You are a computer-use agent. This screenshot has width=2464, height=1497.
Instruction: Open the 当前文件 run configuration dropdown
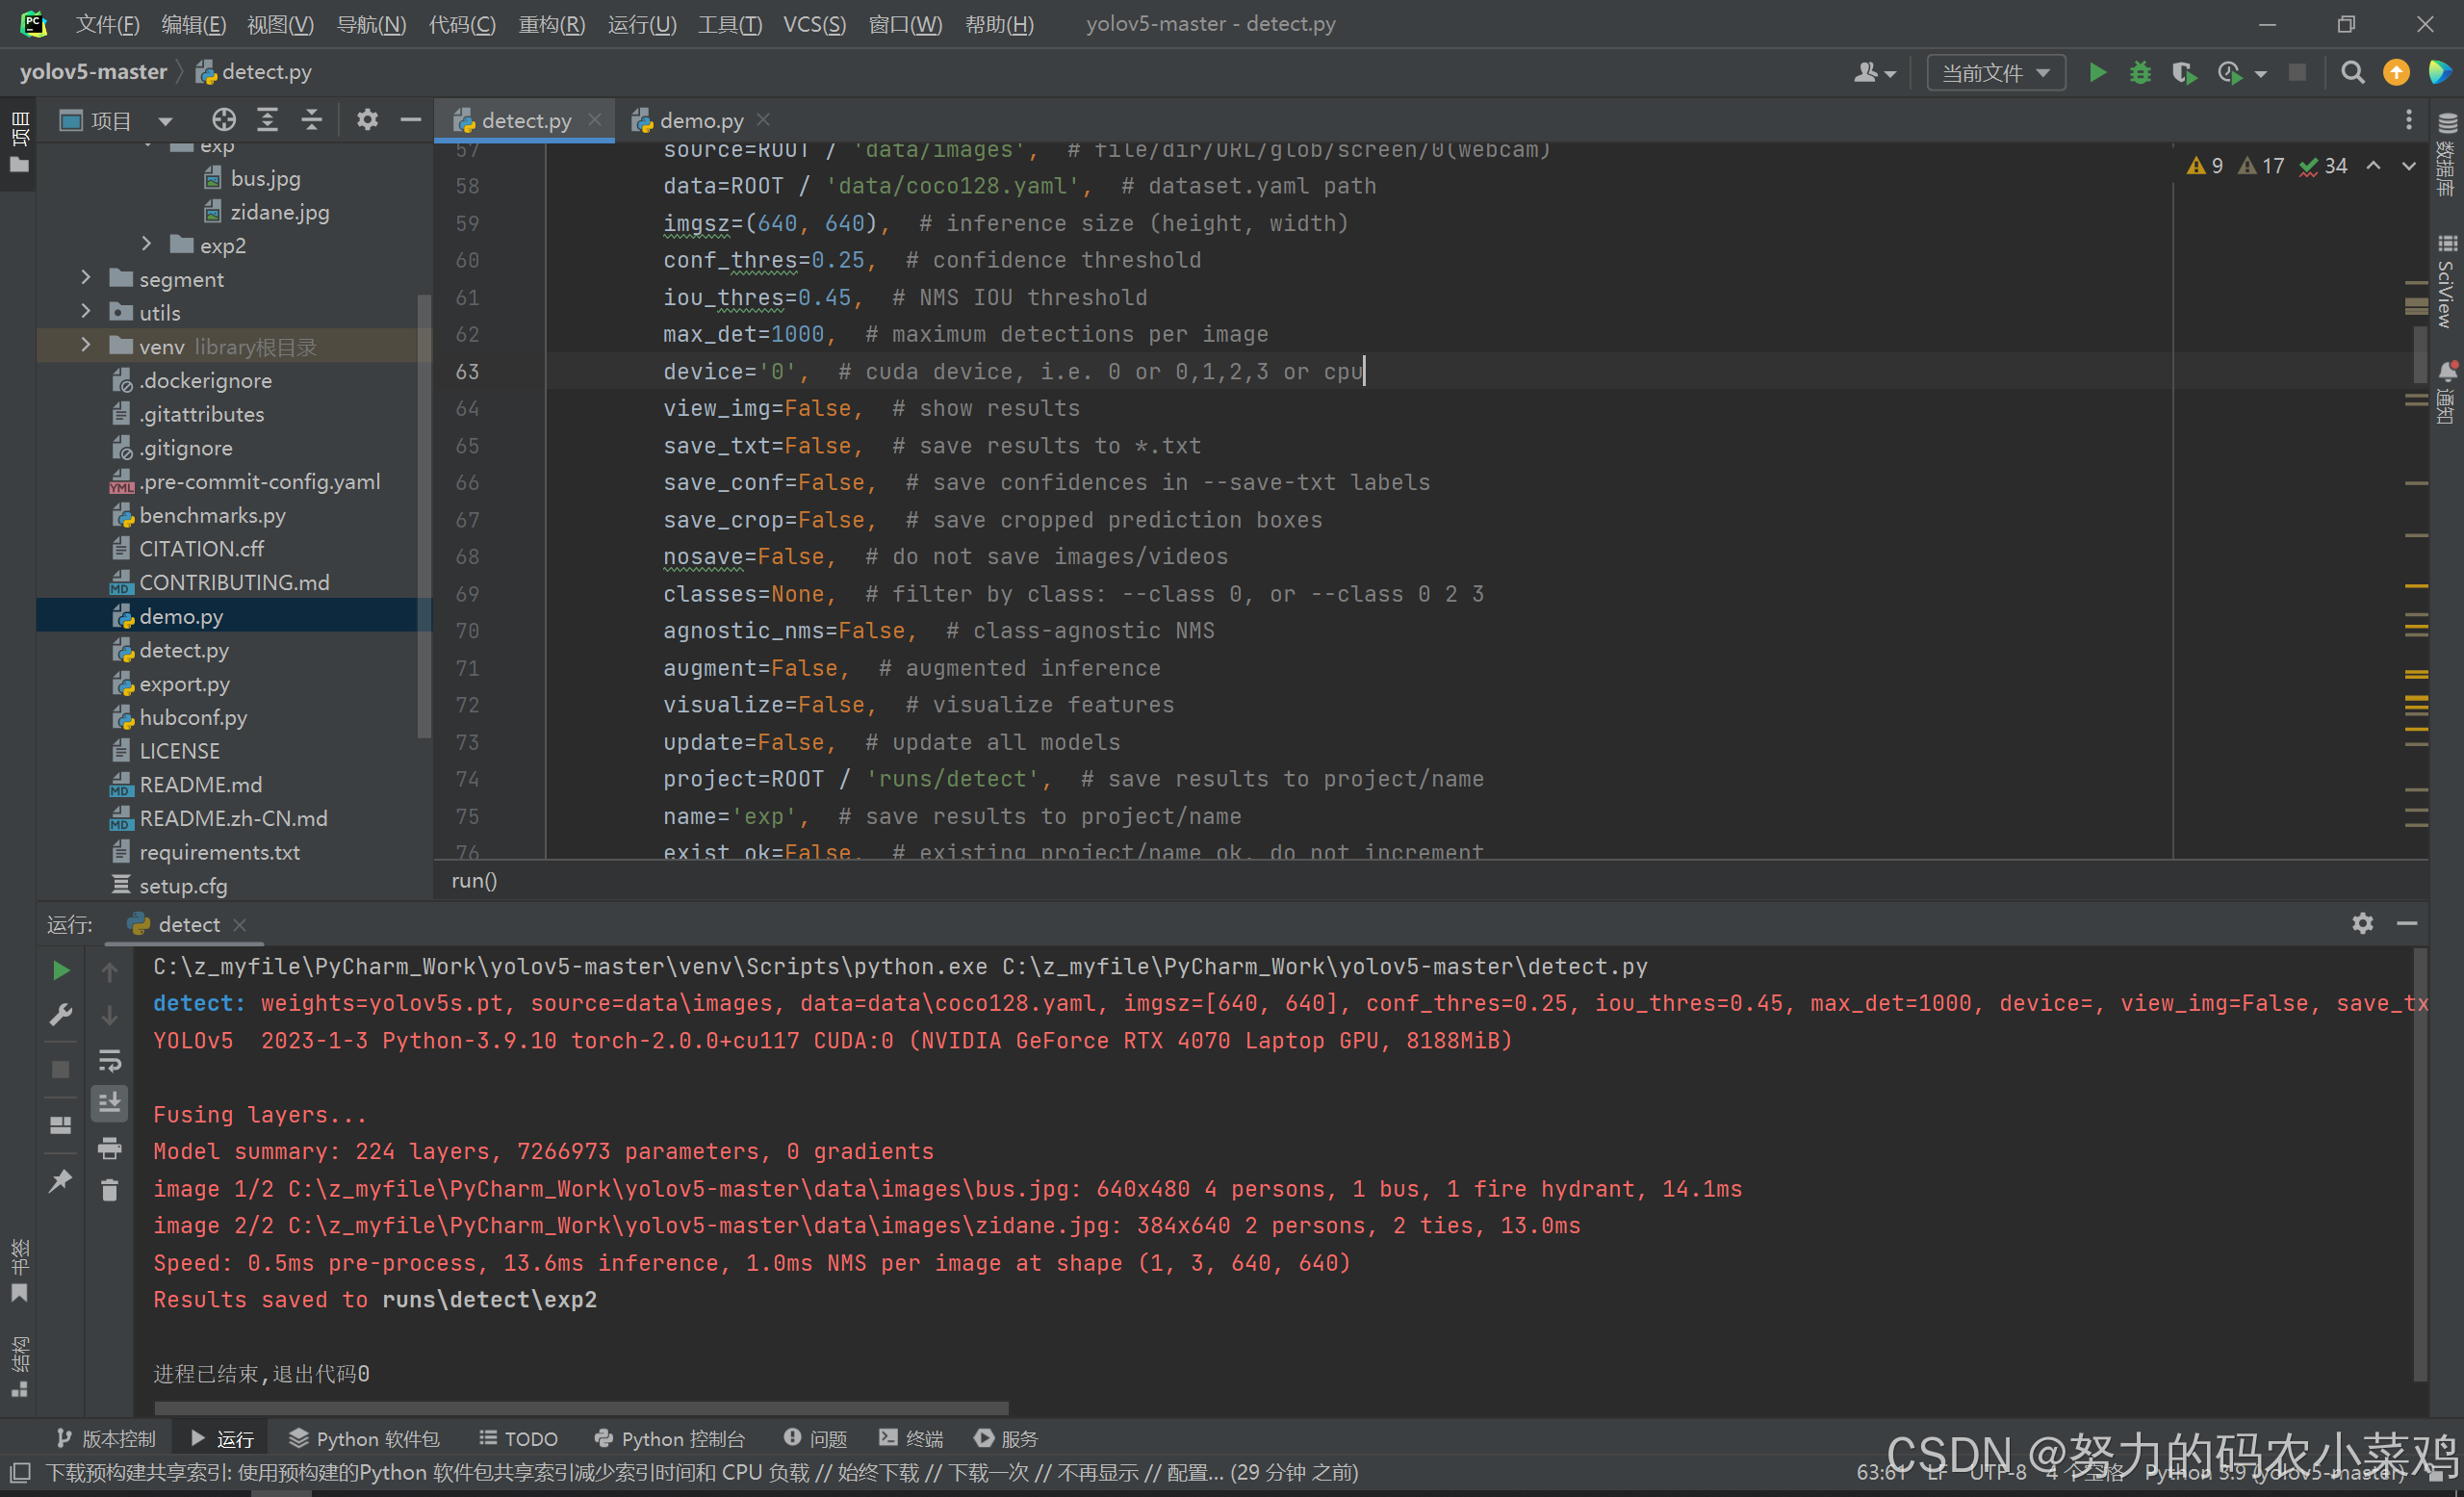point(1995,73)
